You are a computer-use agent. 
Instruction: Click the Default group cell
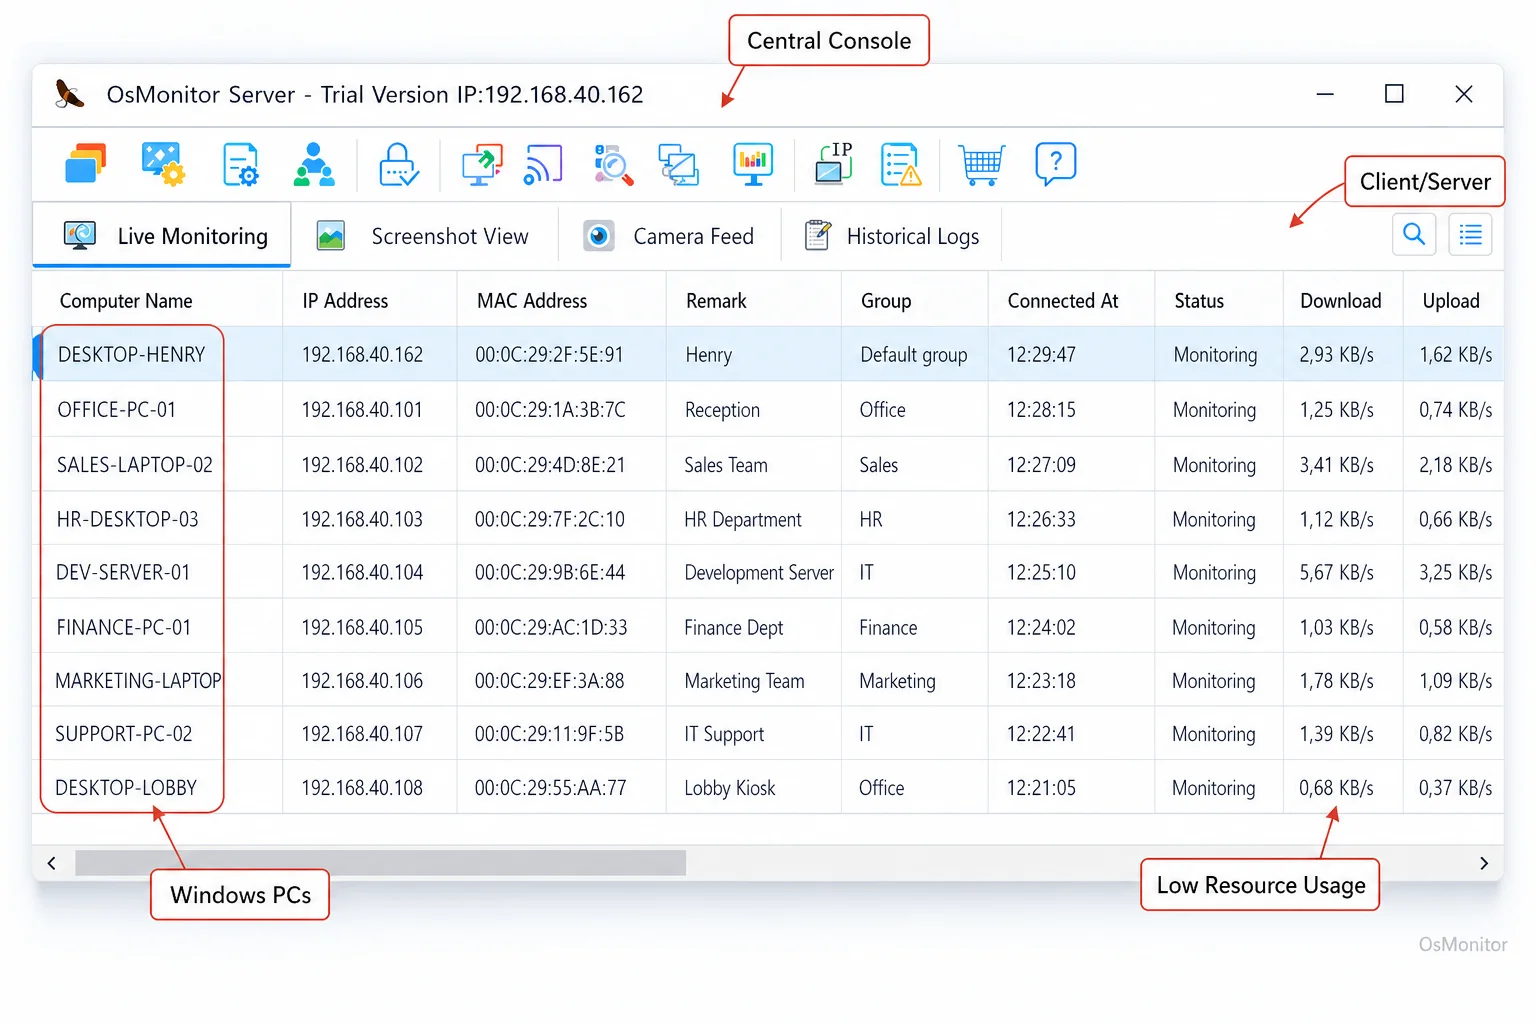(x=914, y=355)
